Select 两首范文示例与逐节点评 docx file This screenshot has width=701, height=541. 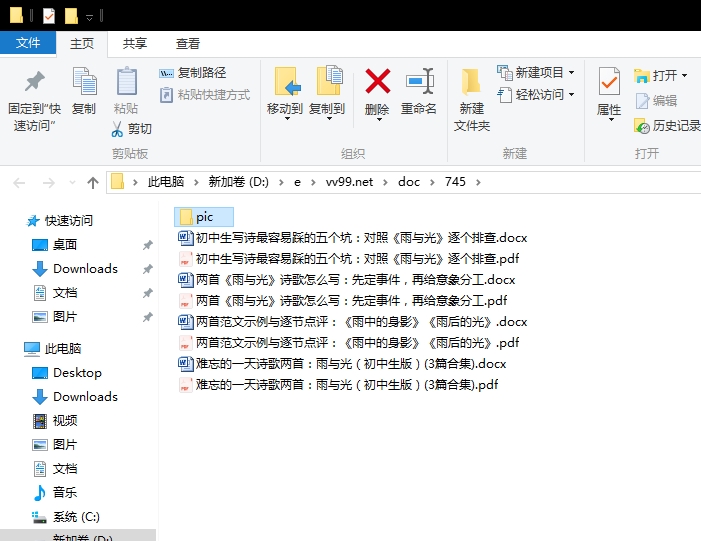click(352, 321)
